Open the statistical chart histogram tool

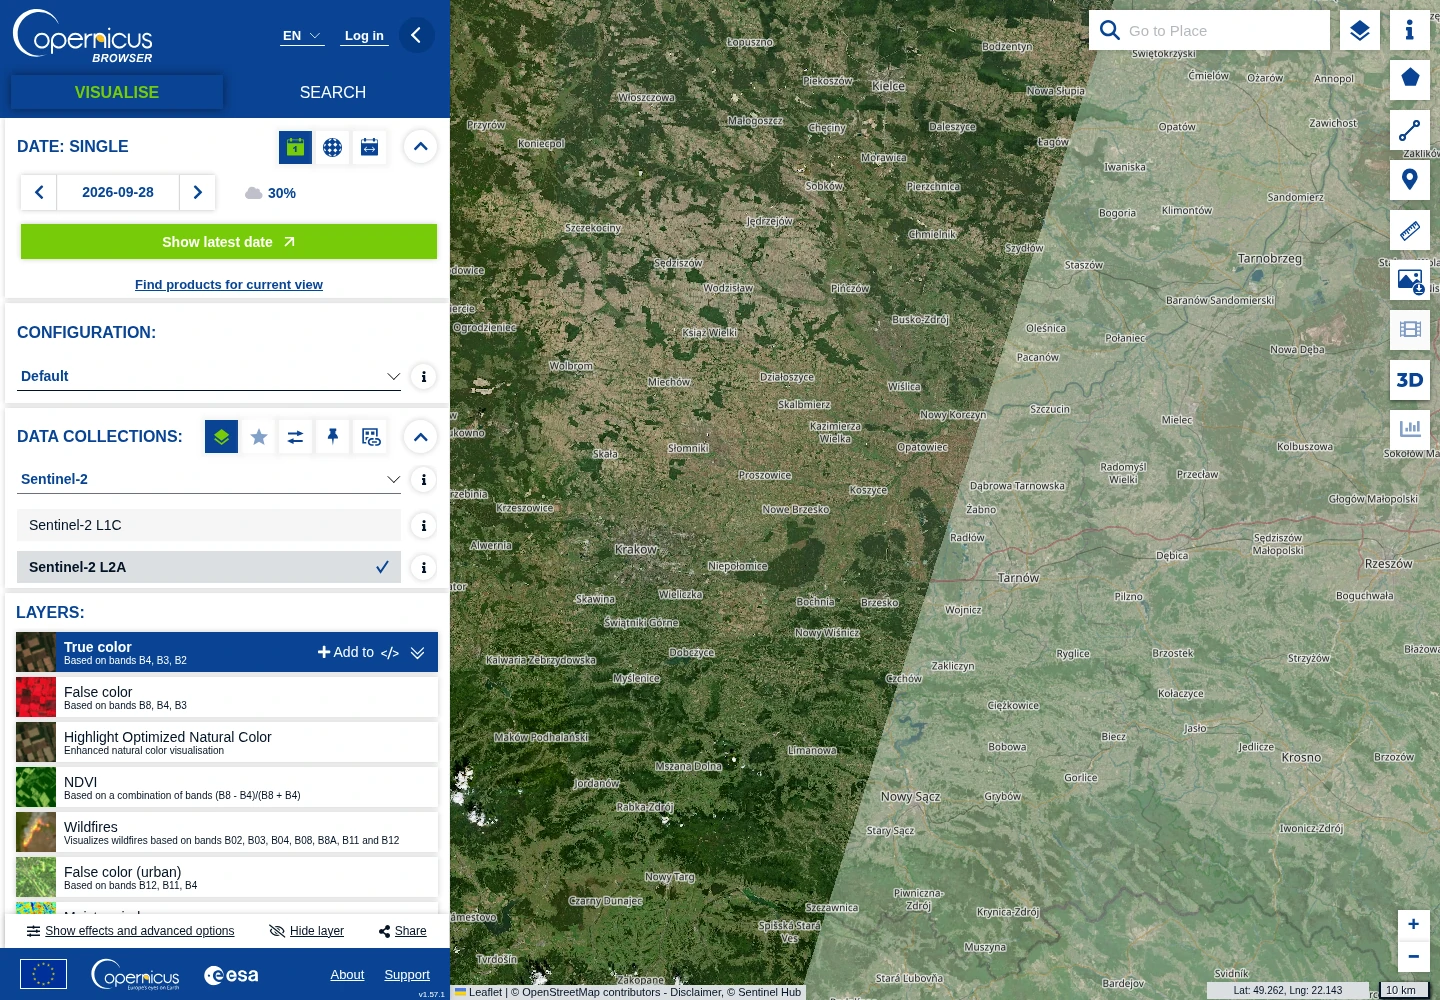1410,429
